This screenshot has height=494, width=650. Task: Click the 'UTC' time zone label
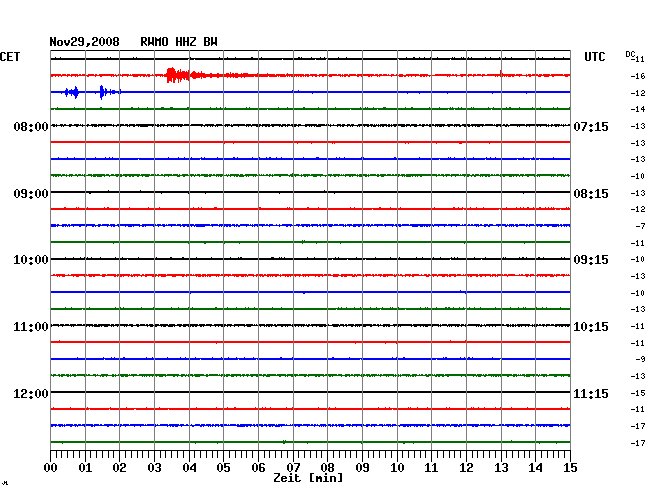pyautogui.click(x=594, y=57)
